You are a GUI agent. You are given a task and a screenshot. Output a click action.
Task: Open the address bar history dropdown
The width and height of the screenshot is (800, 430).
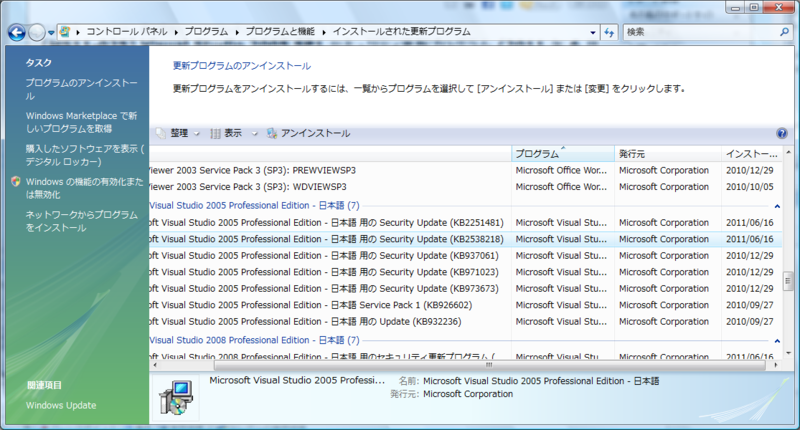click(x=592, y=32)
